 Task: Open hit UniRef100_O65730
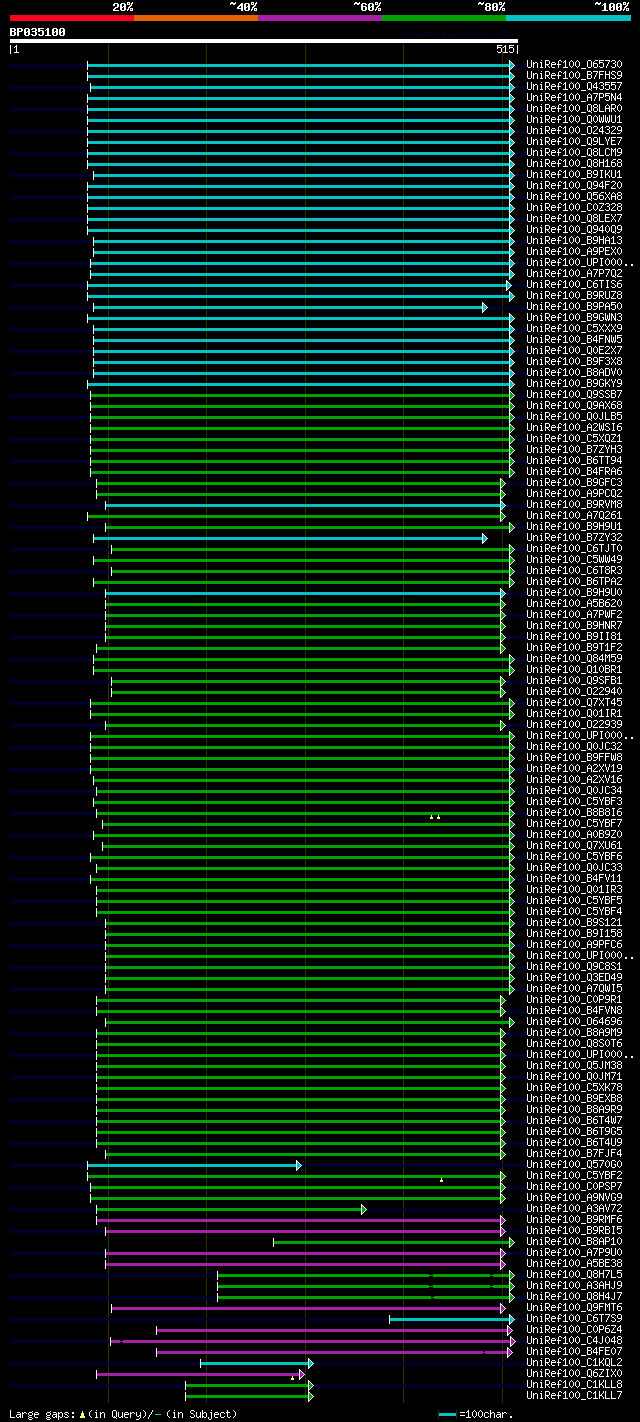tap(574, 65)
